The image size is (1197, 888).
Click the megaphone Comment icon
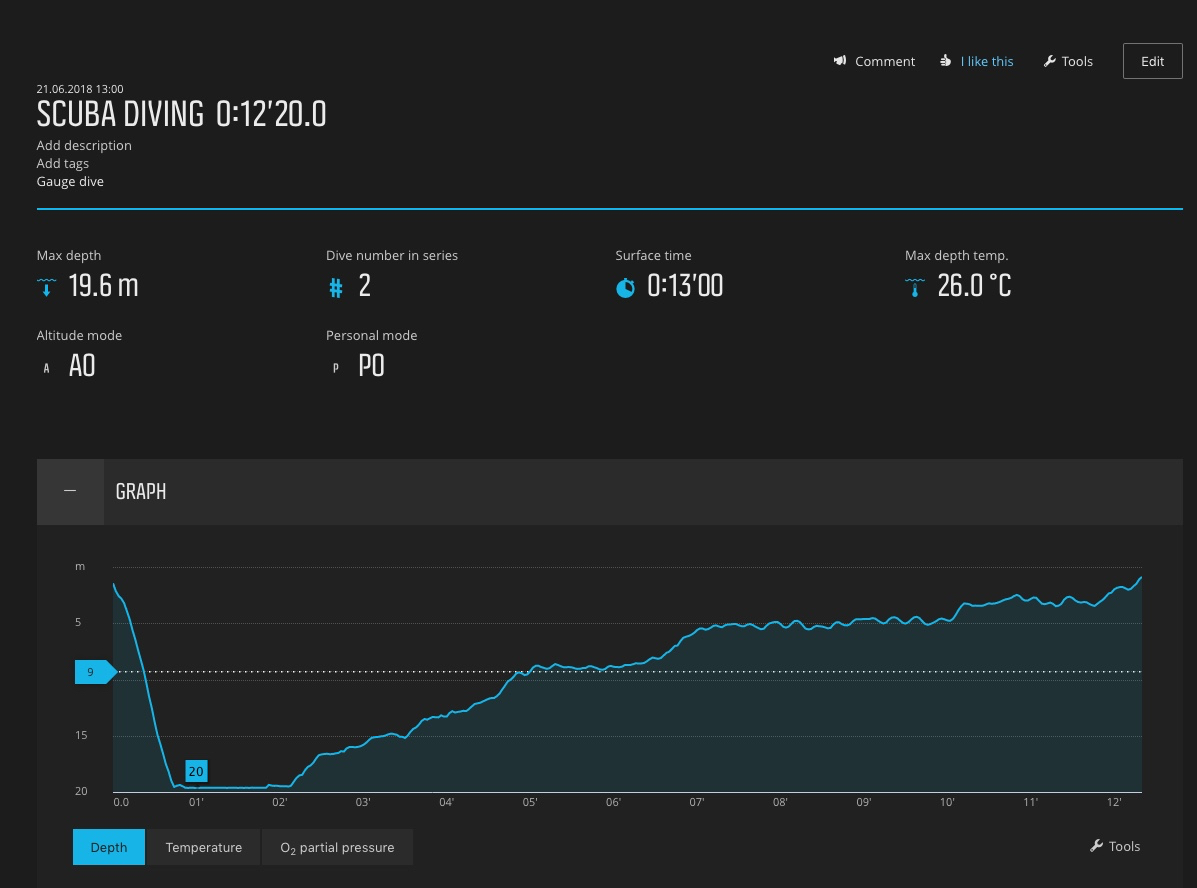[x=840, y=61]
